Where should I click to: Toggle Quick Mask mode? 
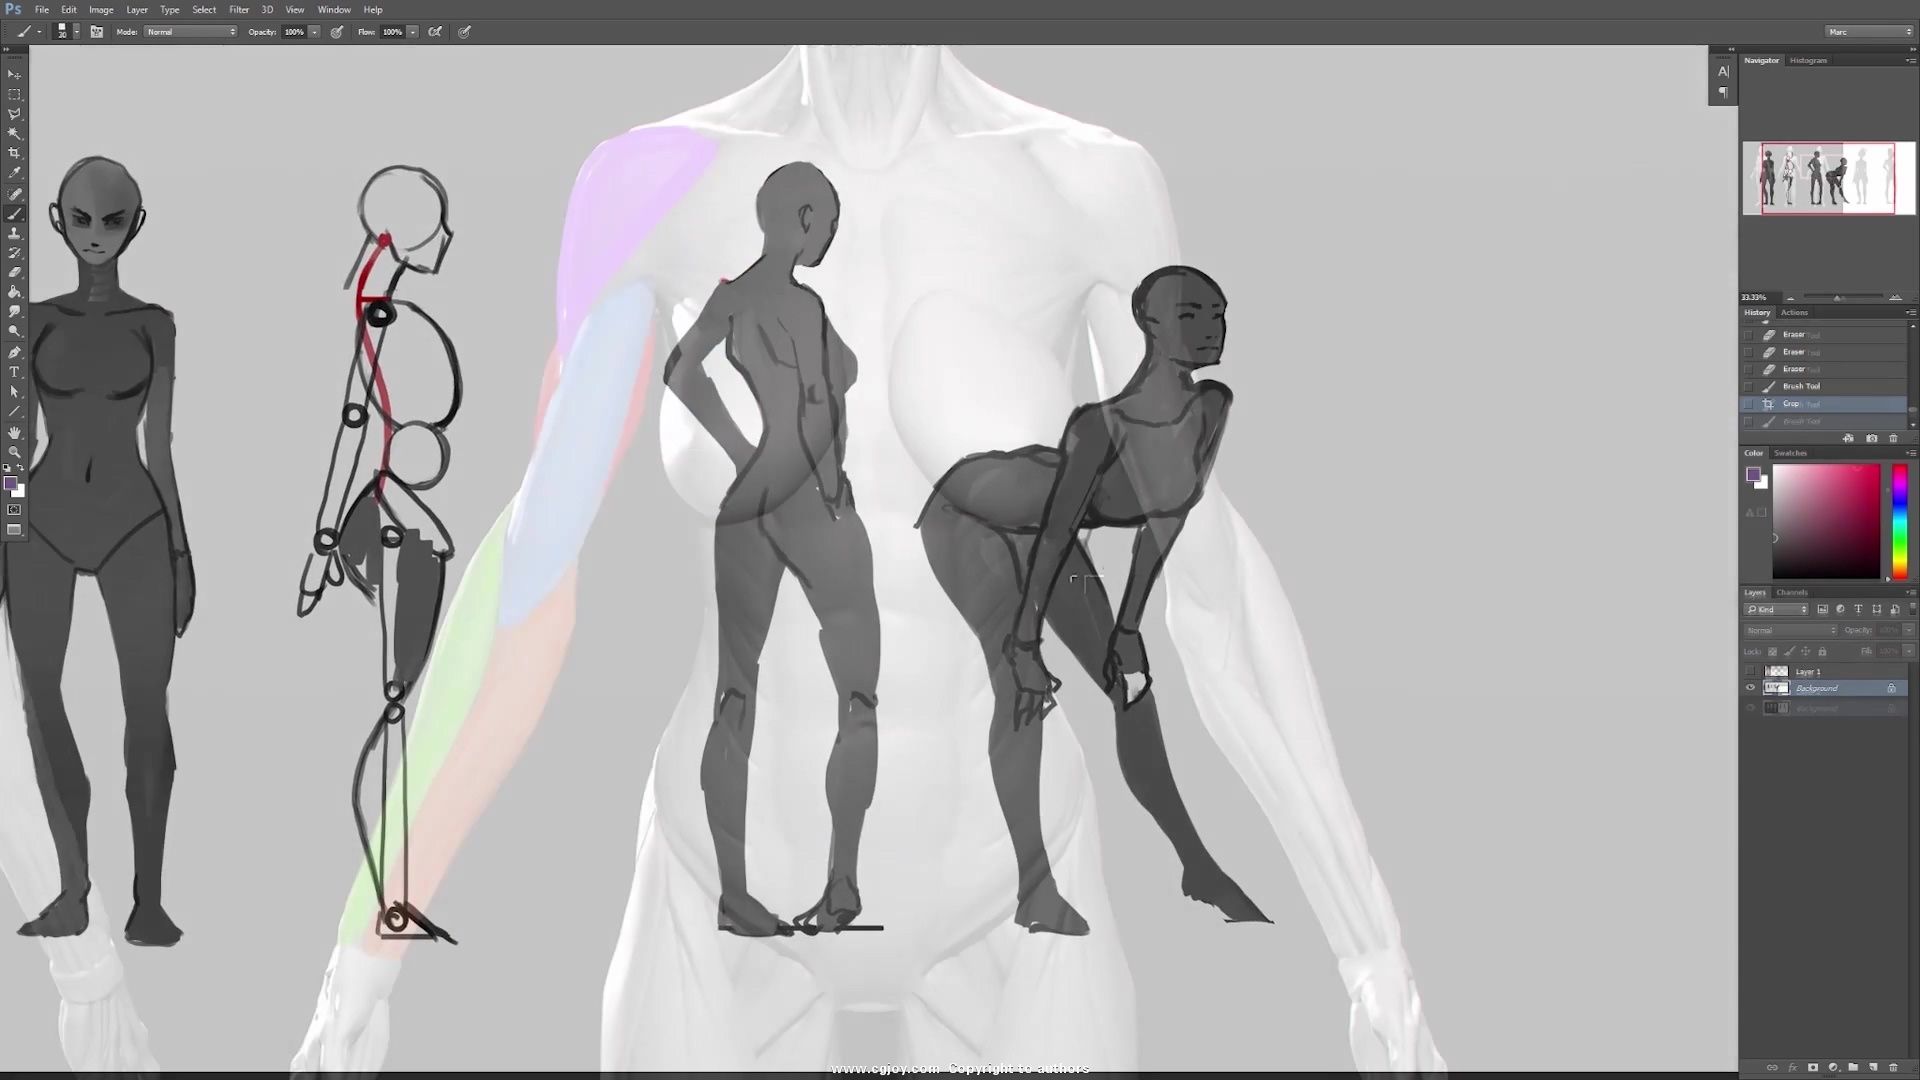[14, 510]
